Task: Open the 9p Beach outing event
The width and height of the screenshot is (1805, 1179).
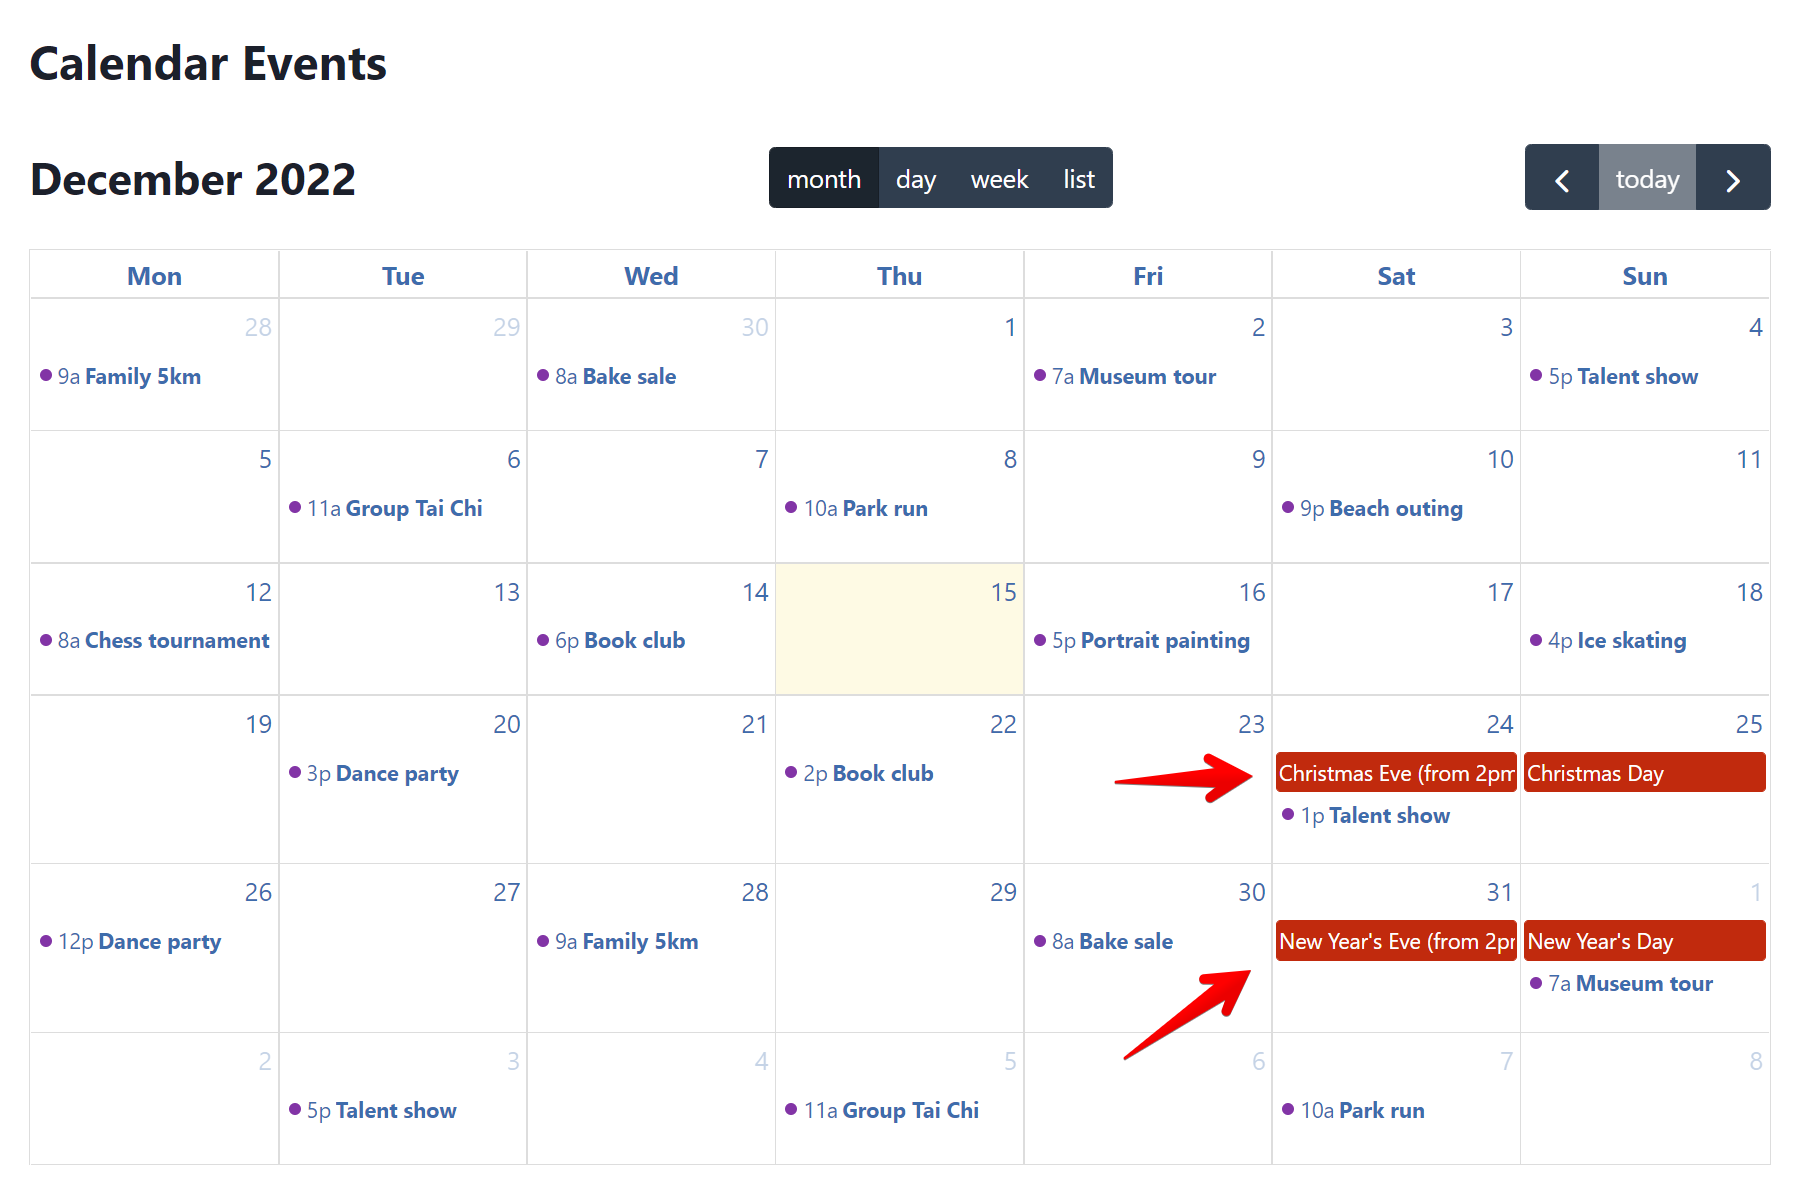Action: (x=1381, y=508)
